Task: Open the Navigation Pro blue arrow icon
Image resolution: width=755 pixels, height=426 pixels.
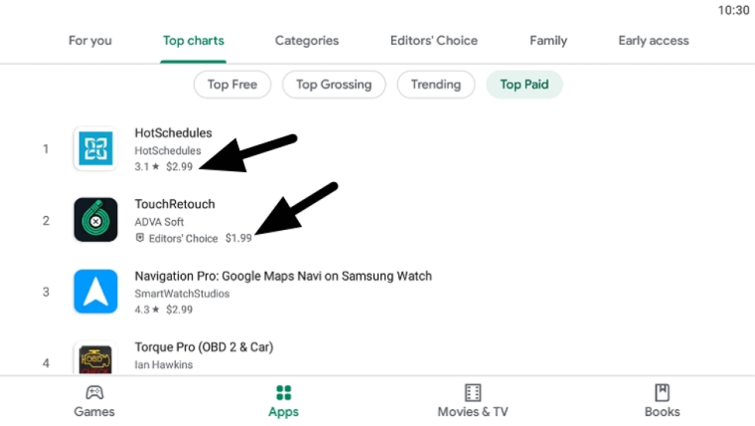Action: point(95,291)
